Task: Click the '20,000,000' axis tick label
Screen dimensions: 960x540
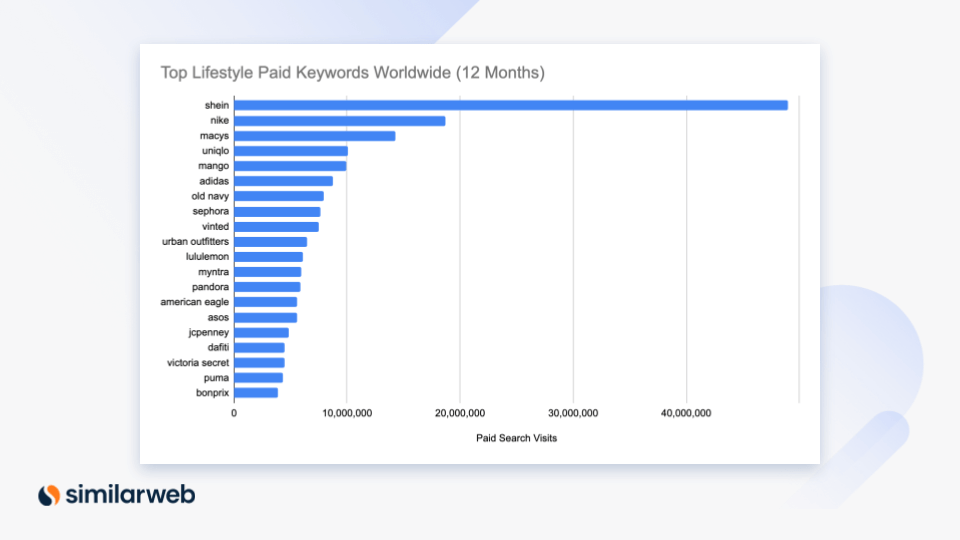Action: pyautogui.click(x=460, y=413)
